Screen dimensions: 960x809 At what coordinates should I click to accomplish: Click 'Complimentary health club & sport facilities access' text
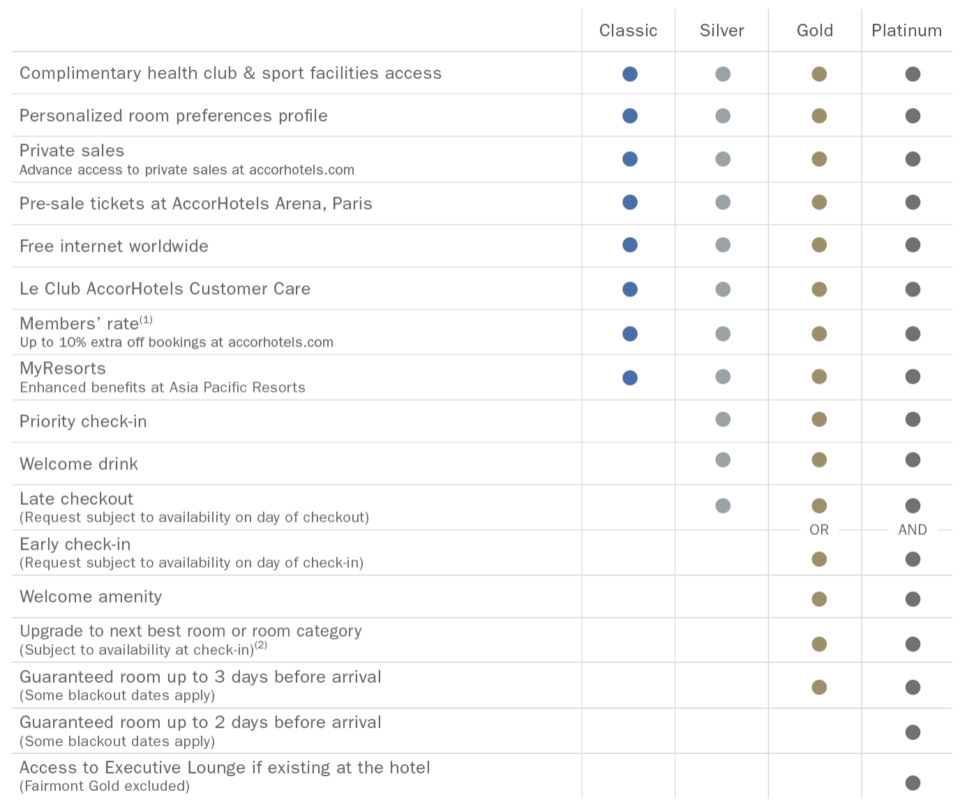pos(230,73)
